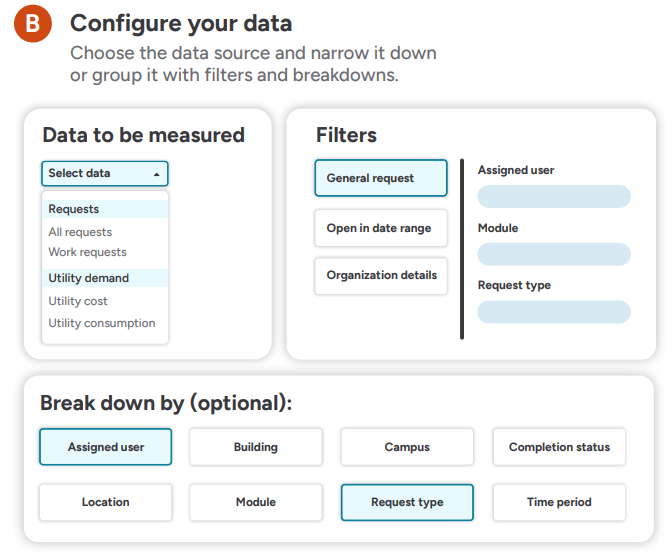The width and height of the screenshot is (672, 554).
Task: Click the Break down by (optional) title
Action: (166, 403)
